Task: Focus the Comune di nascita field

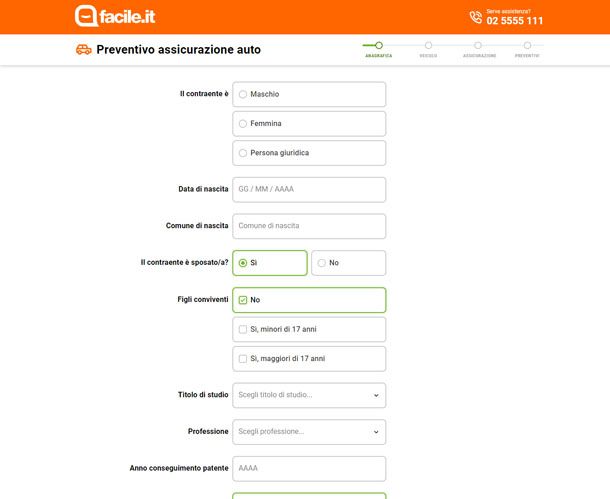Action: point(309,226)
